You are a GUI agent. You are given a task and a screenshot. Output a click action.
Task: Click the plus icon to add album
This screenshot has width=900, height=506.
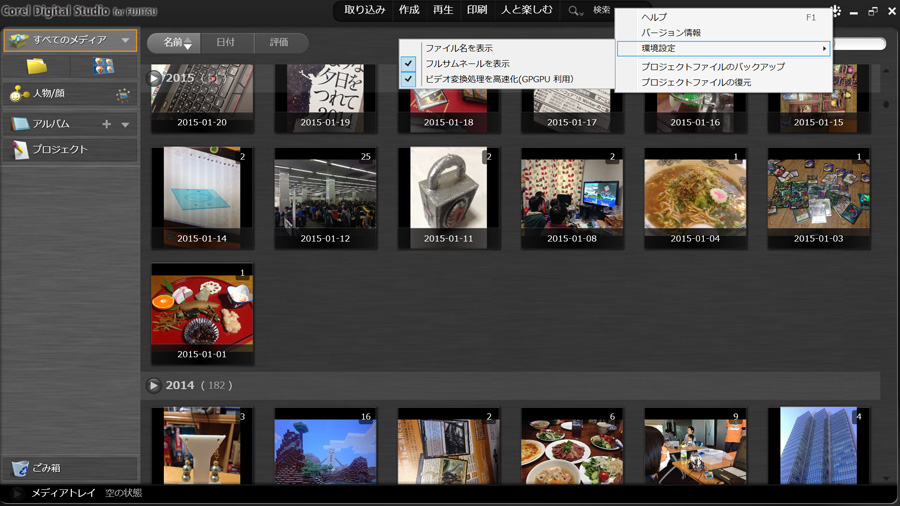[107, 124]
